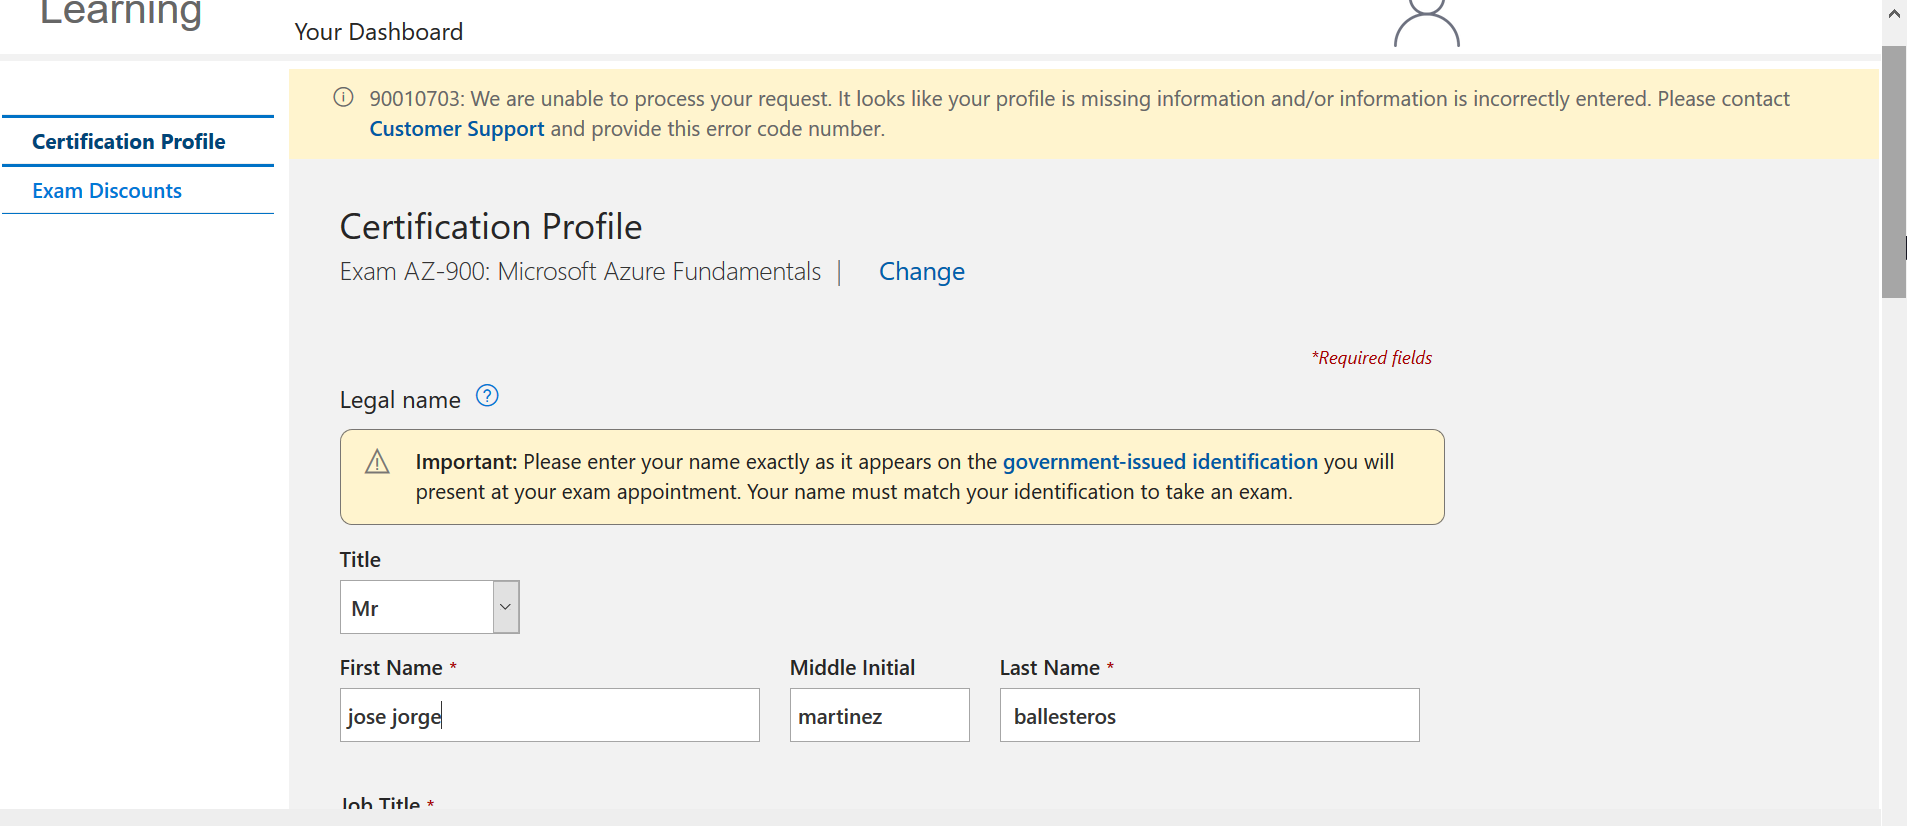
Task: Click the vertical scrollbar thumb
Action: 1894,171
